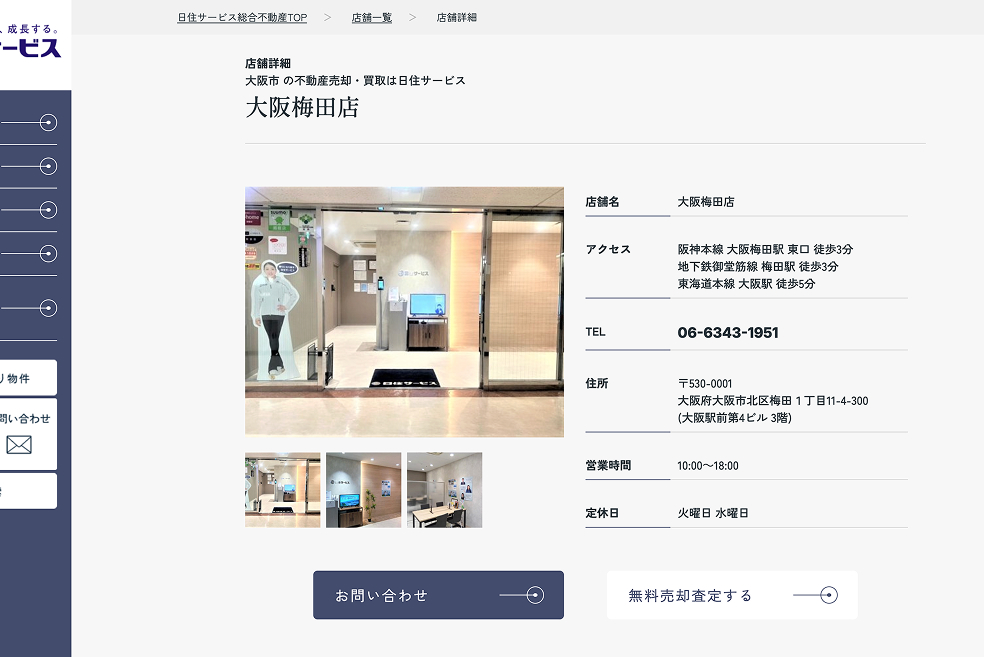Click the bottom white sidebar button
The height and width of the screenshot is (657, 984).
click(27, 491)
